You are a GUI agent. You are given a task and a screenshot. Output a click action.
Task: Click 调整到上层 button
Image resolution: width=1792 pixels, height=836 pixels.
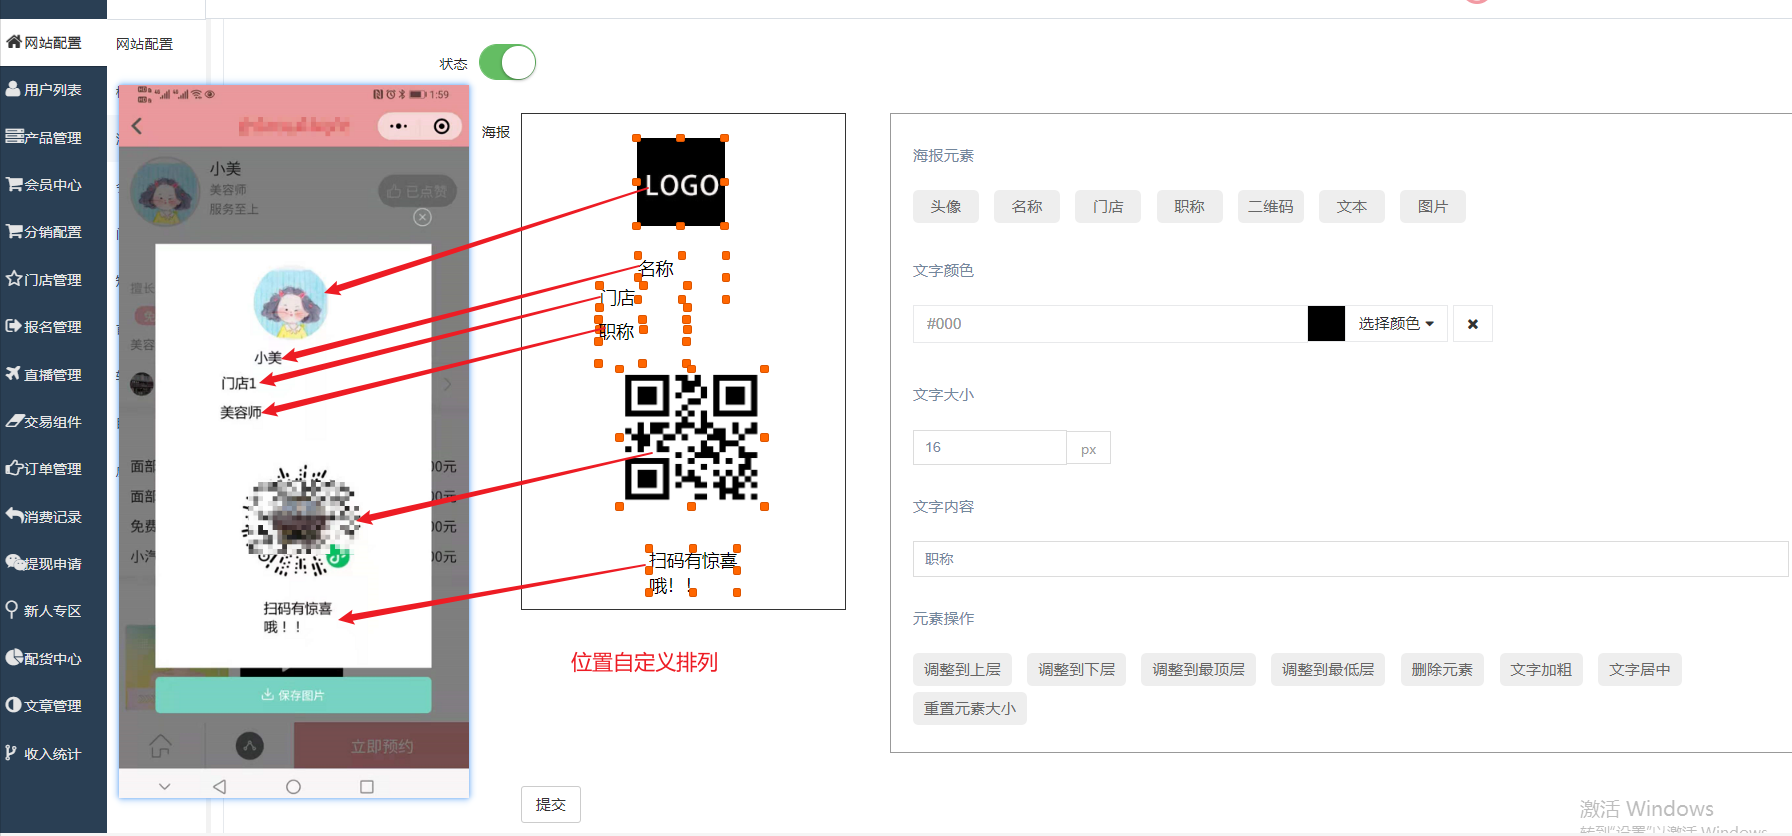pos(962,669)
